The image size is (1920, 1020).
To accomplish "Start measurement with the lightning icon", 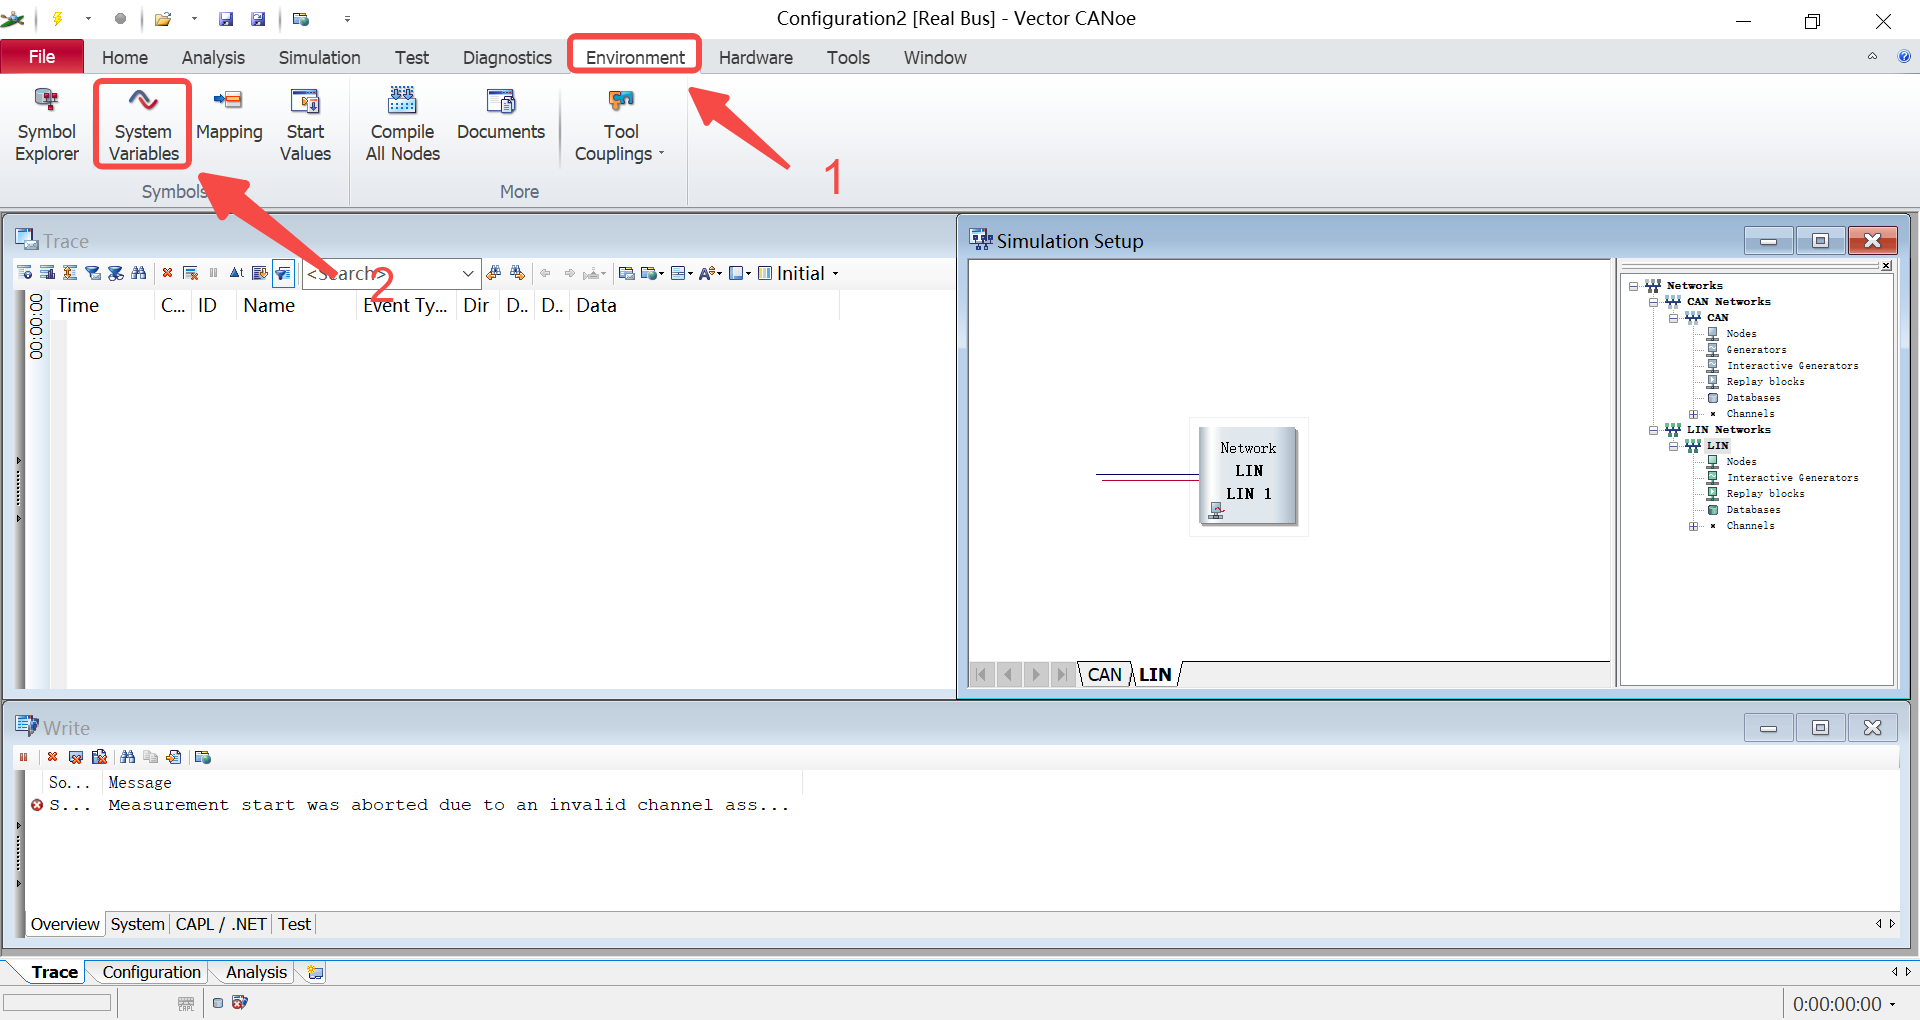I will 58,19.
